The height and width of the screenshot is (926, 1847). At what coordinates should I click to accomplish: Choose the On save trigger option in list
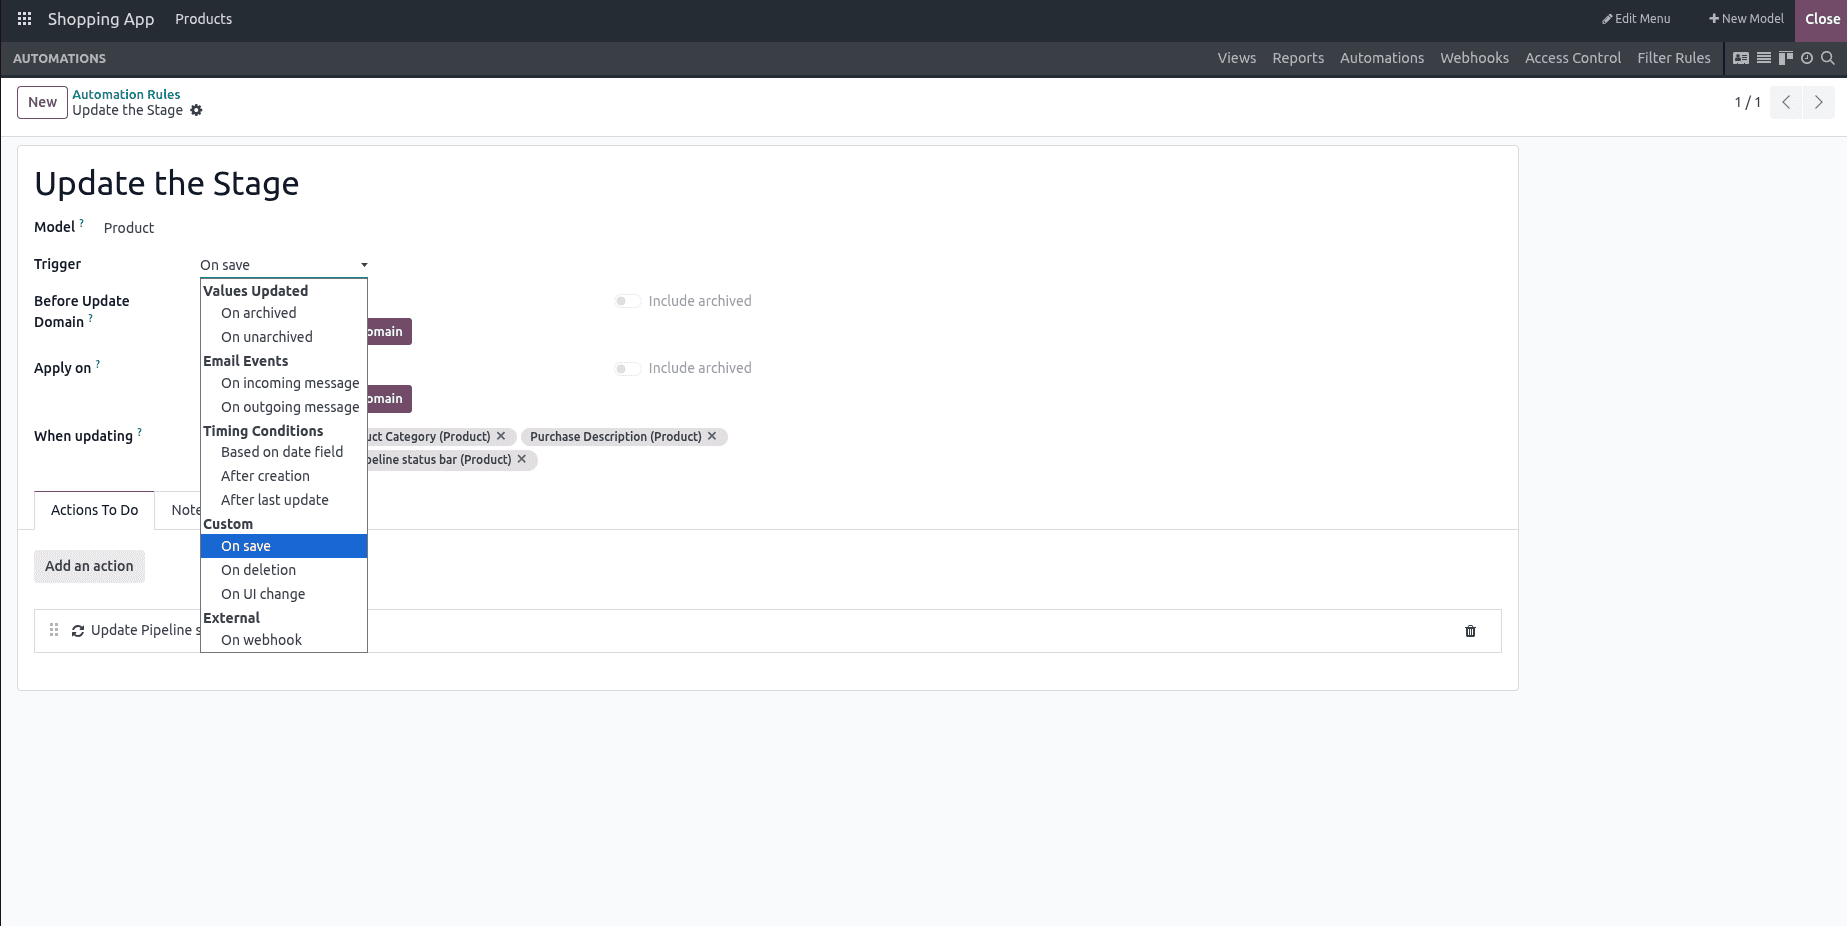tap(284, 546)
